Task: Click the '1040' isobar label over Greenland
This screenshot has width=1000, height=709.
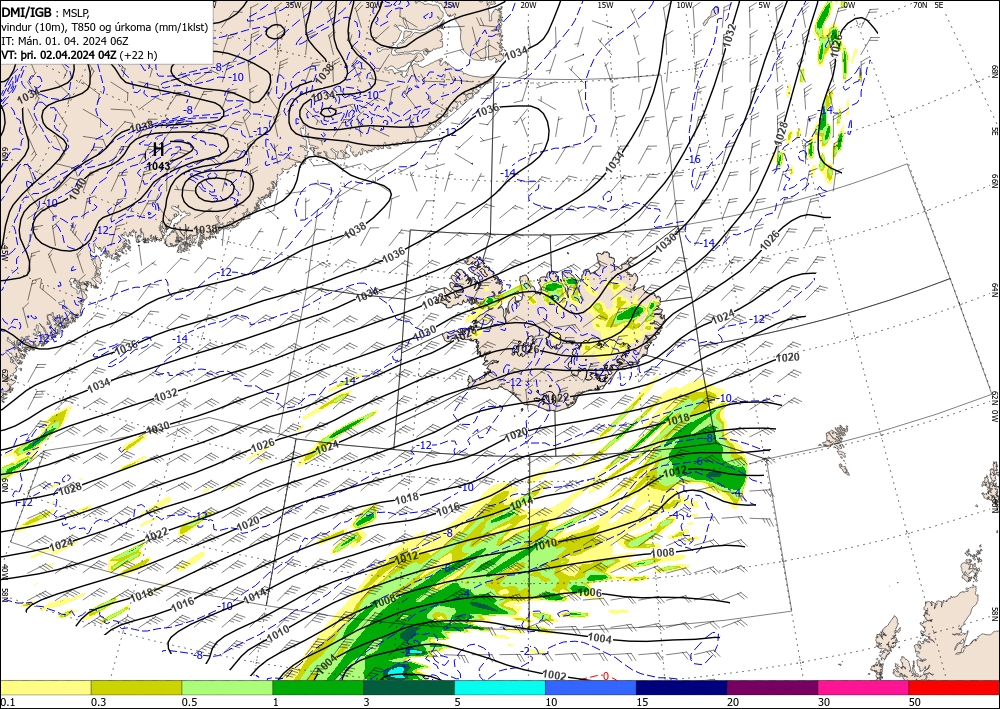Action: pyautogui.click(x=77, y=189)
